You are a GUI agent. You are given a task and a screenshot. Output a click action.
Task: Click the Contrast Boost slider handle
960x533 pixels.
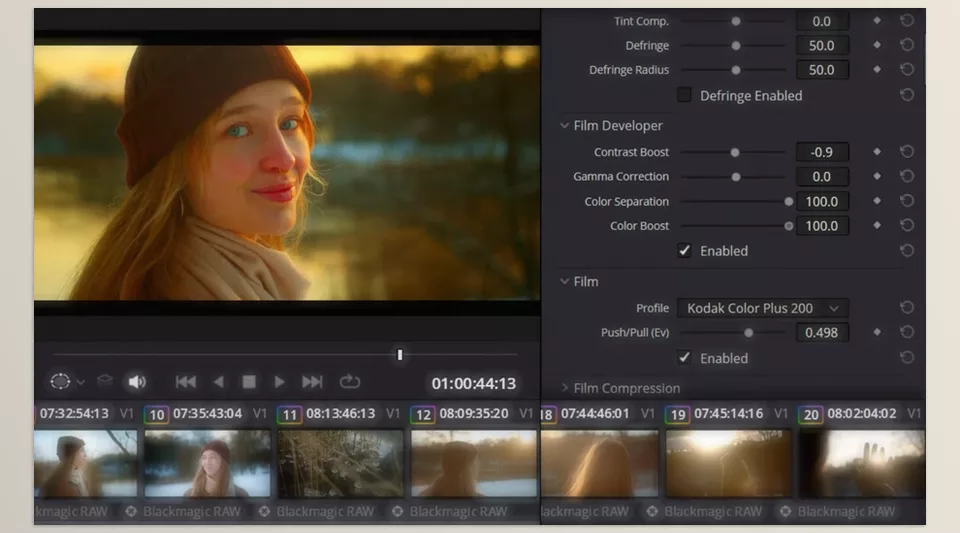click(x=735, y=152)
